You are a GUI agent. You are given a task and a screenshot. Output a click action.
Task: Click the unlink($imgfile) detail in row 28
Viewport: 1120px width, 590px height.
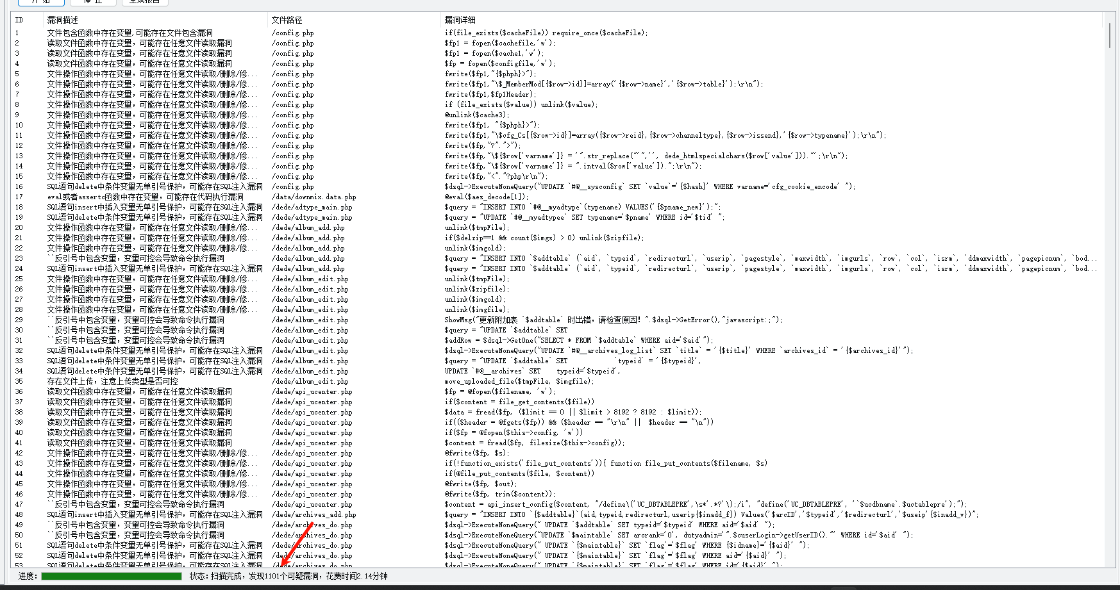click(476, 309)
